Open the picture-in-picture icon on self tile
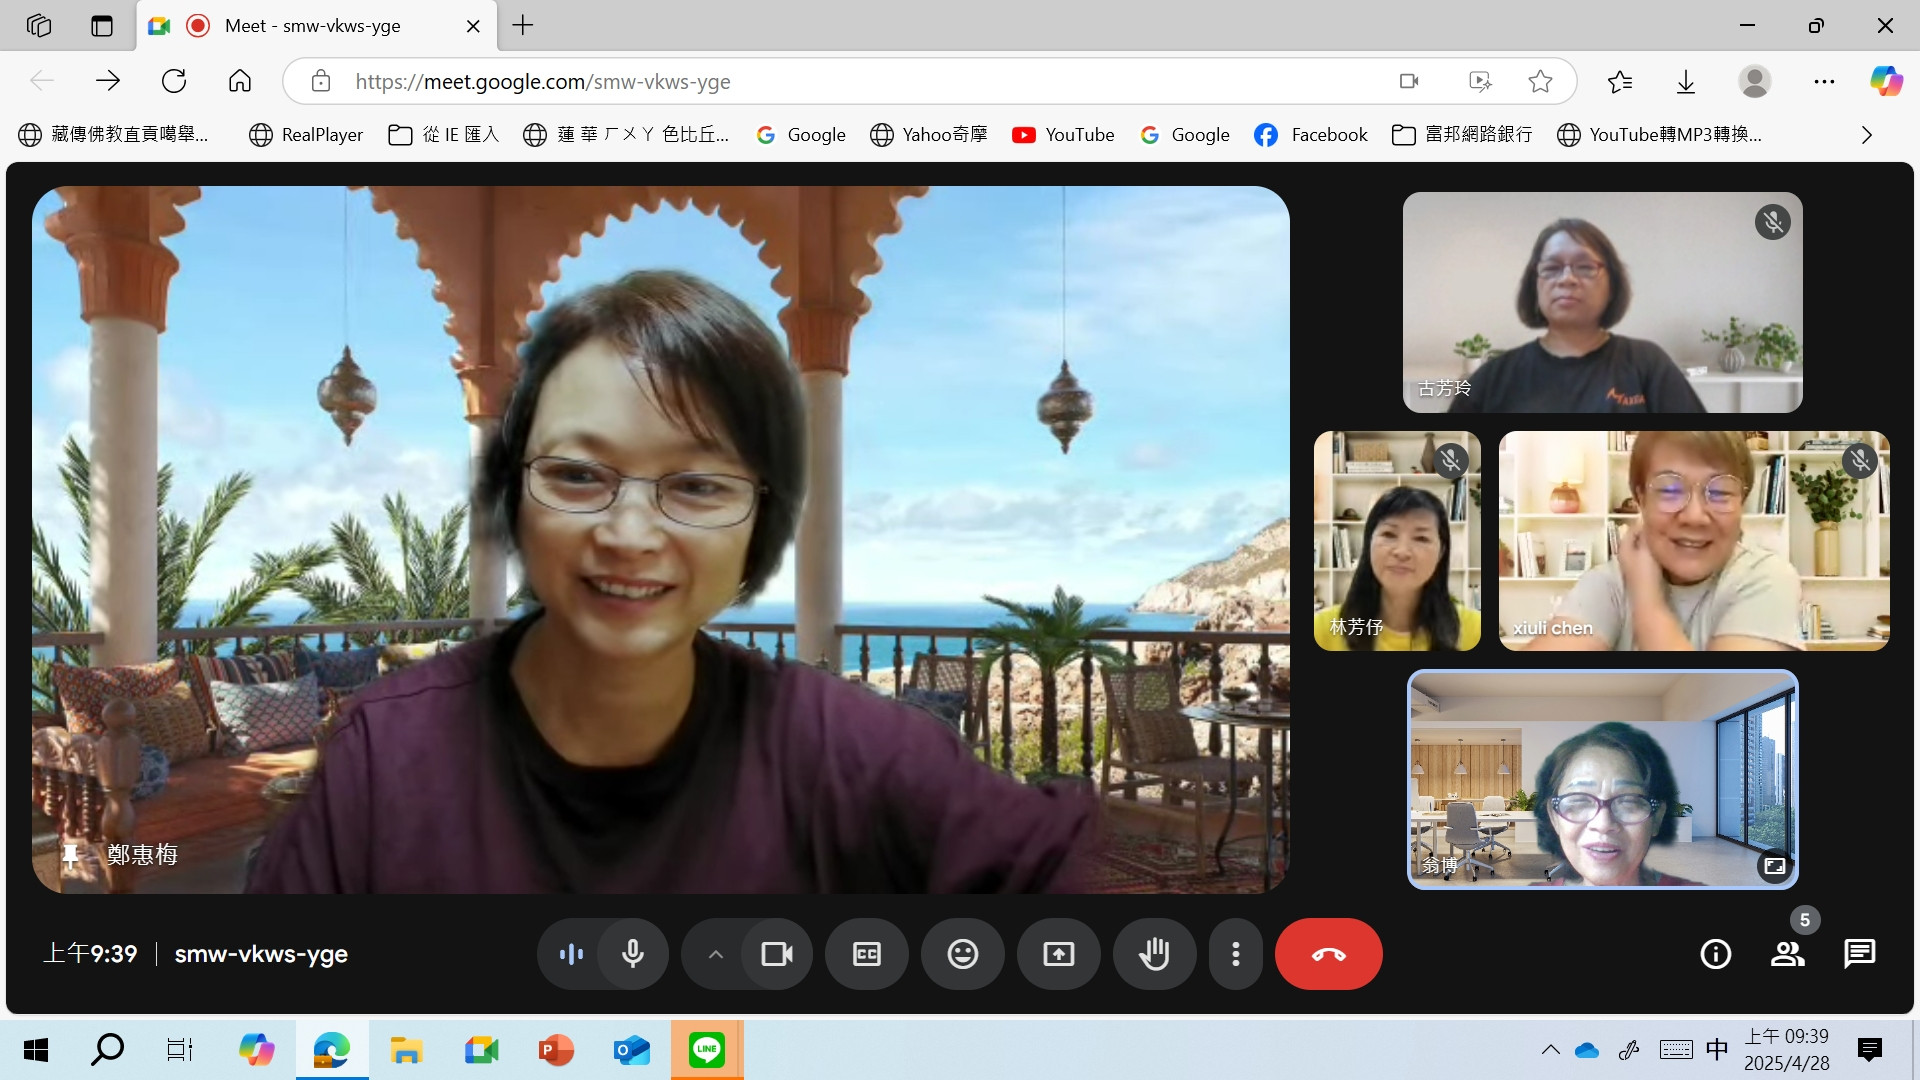The width and height of the screenshot is (1920, 1080). click(1774, 866)
